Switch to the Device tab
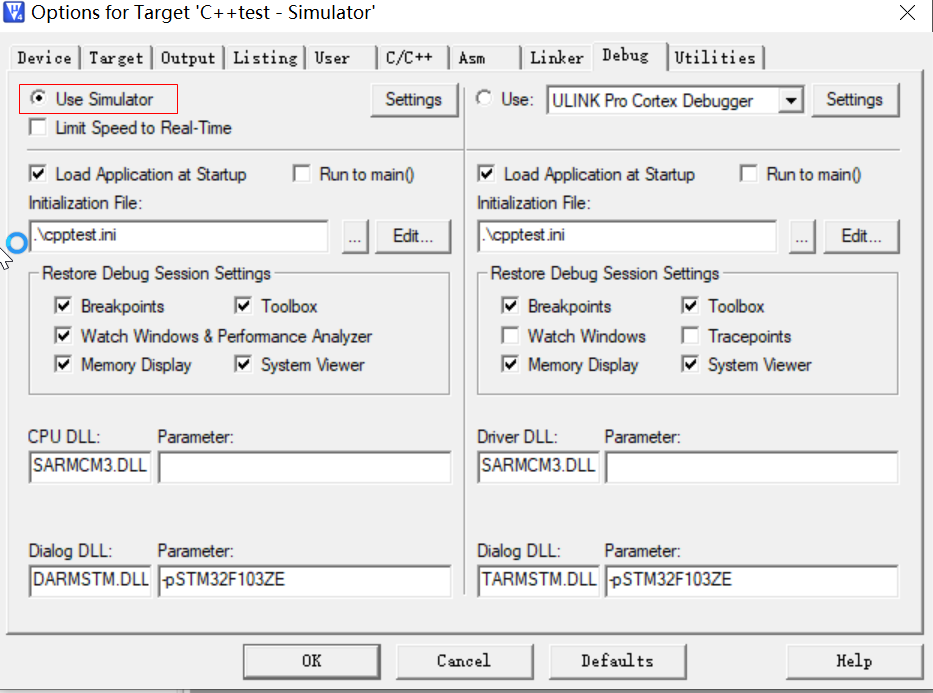 pyautogui.click(x=45, y=58)
